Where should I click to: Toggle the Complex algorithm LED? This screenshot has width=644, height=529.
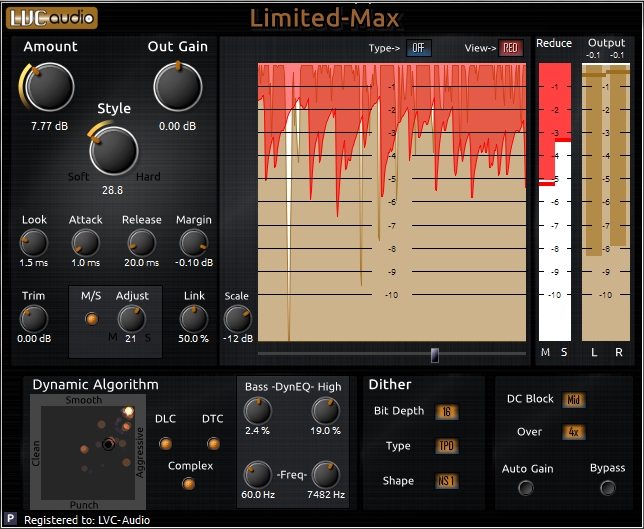(189, 484)
